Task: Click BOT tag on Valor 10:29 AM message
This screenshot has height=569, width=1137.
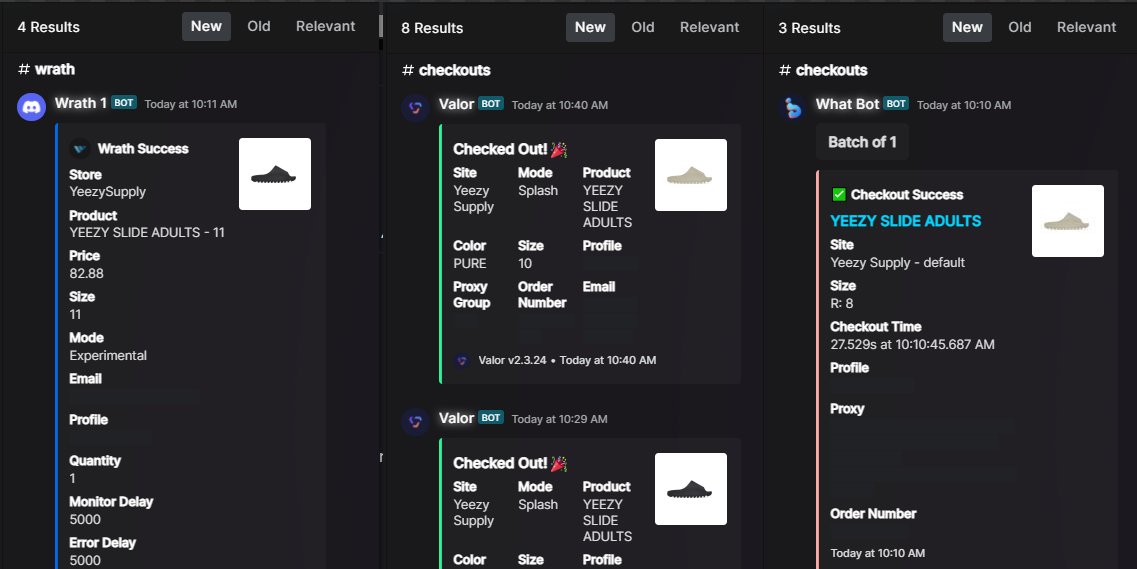Action: click(491, 418)
